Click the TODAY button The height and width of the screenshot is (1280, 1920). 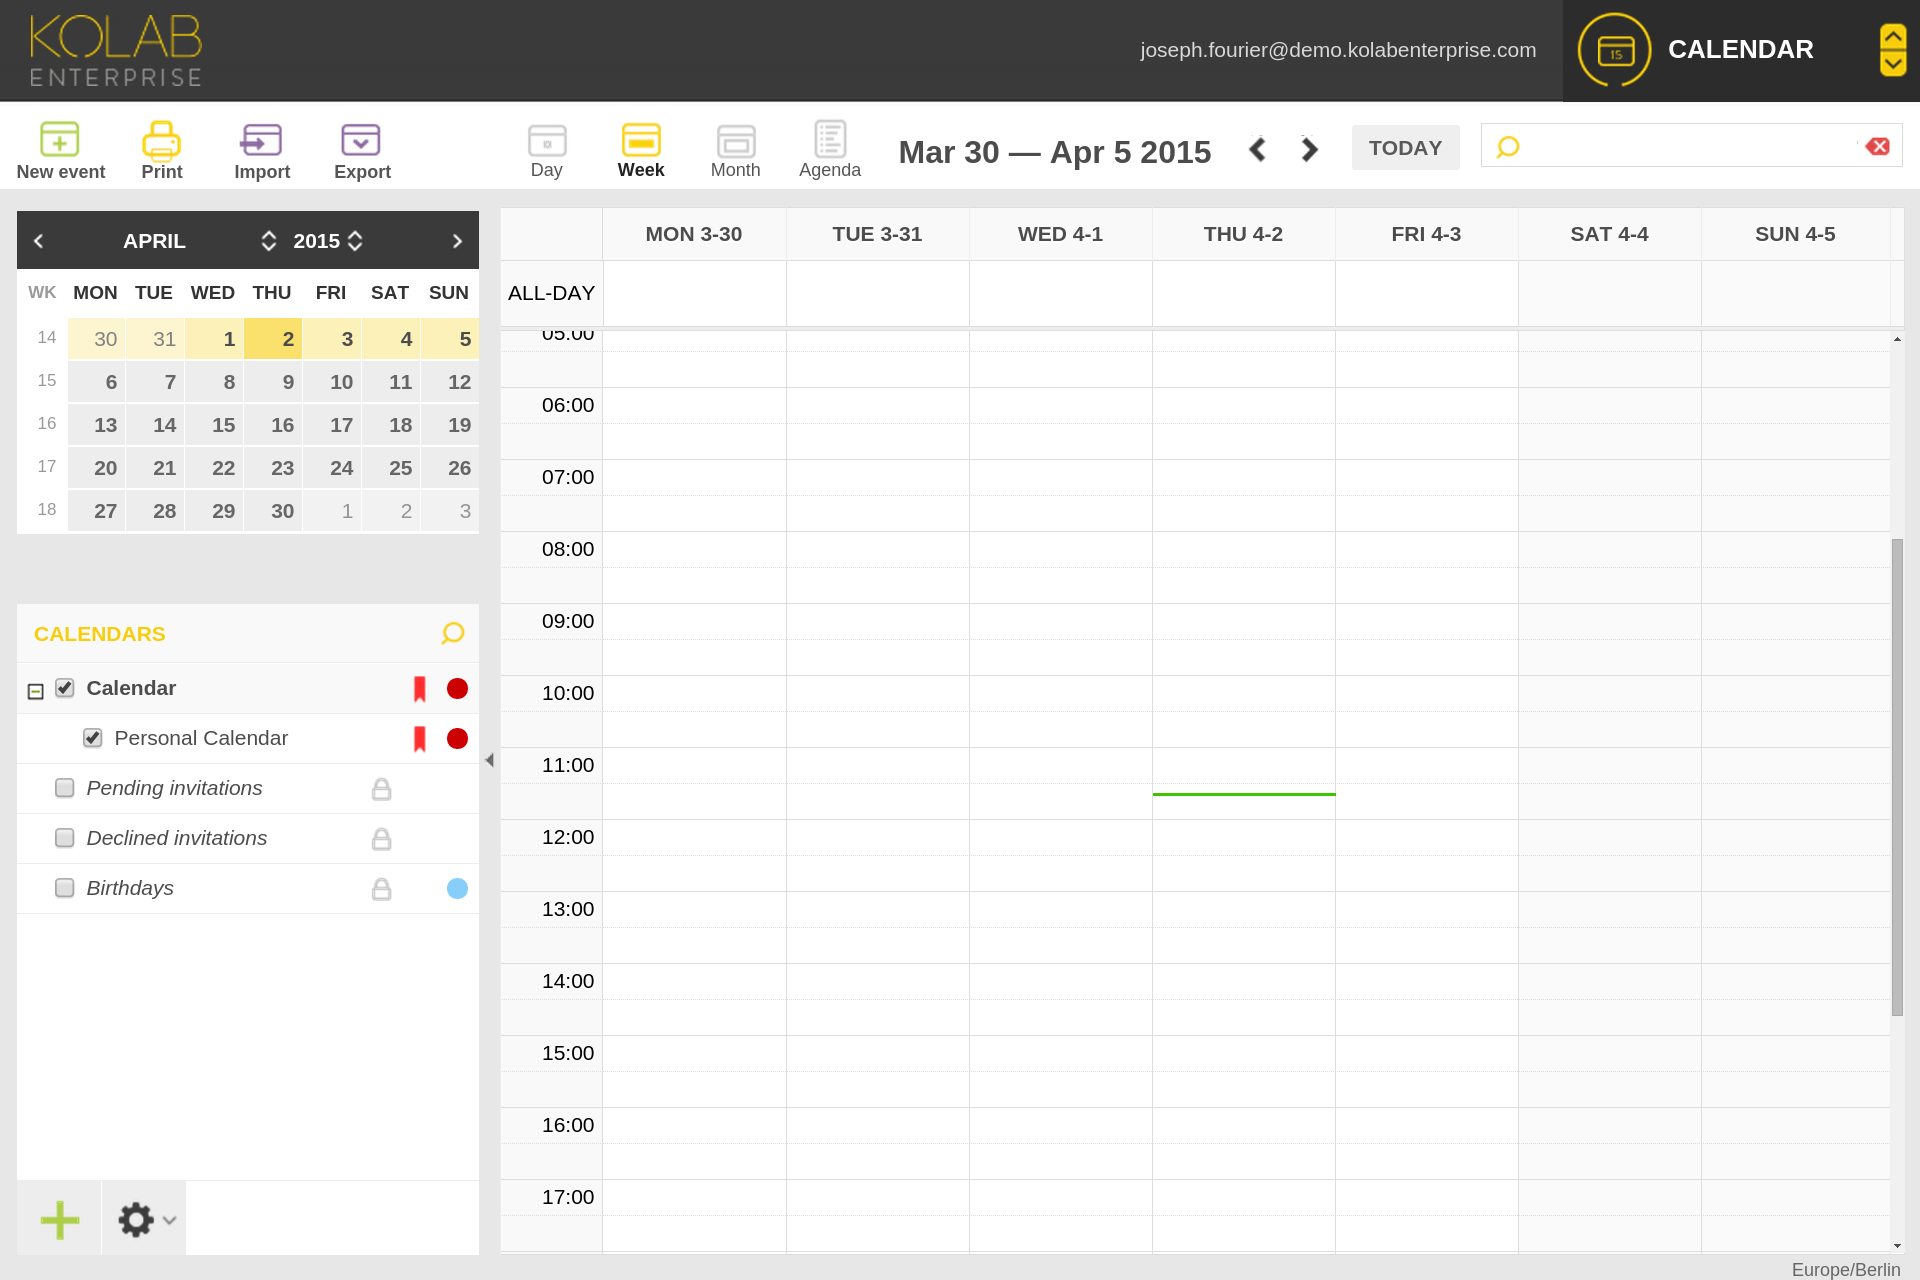click(x=1404, y=148)
